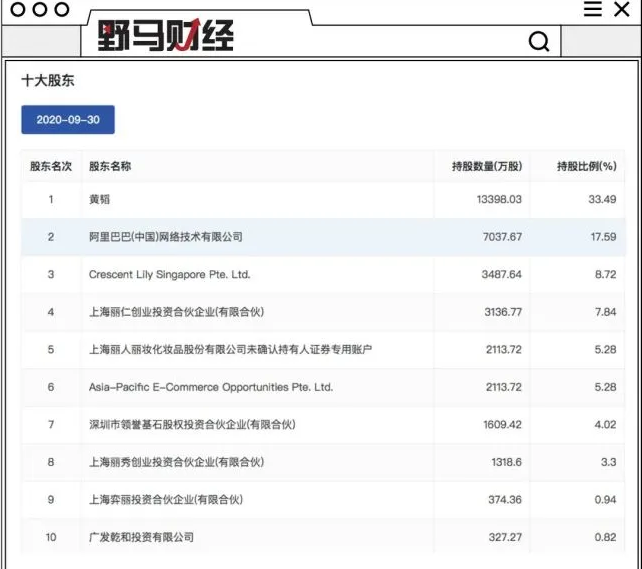
Task: Click share count 13398.03
Action: pyautogui.click(x=499, y=199)
